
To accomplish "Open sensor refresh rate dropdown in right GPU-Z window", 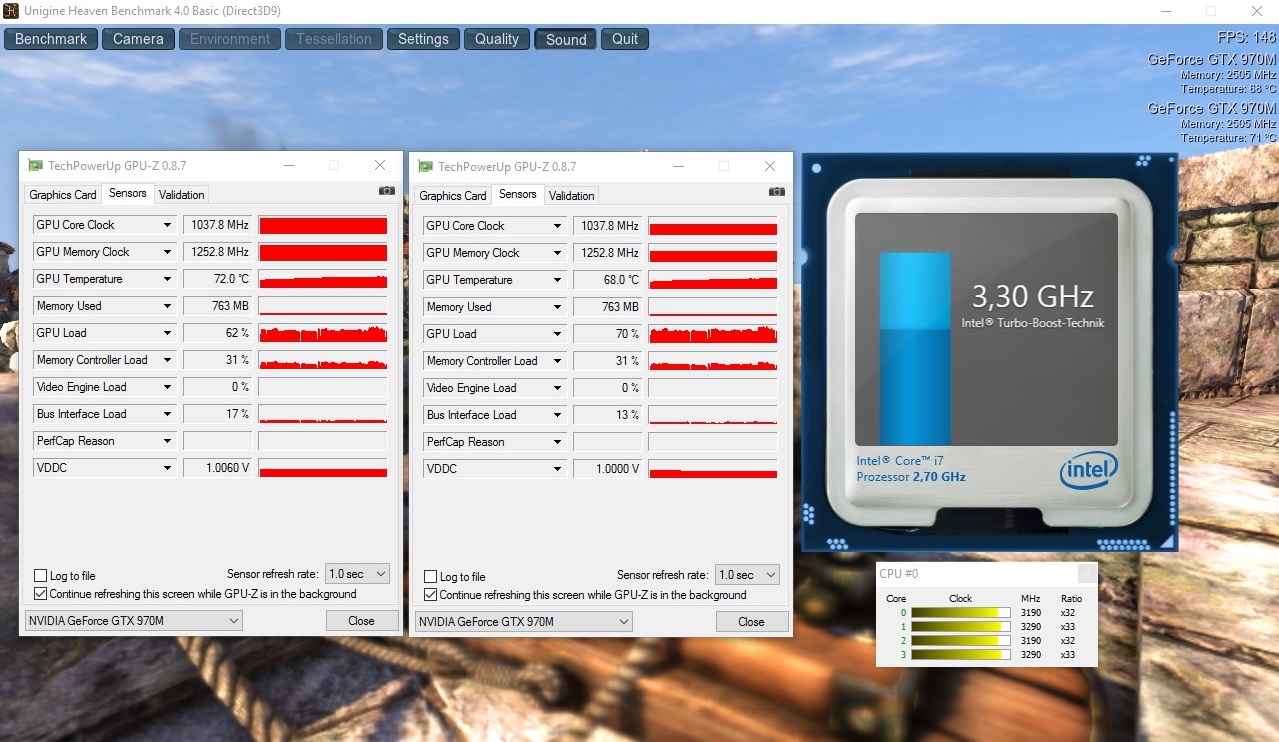I will pyautogui.click(x=747, y=575).
